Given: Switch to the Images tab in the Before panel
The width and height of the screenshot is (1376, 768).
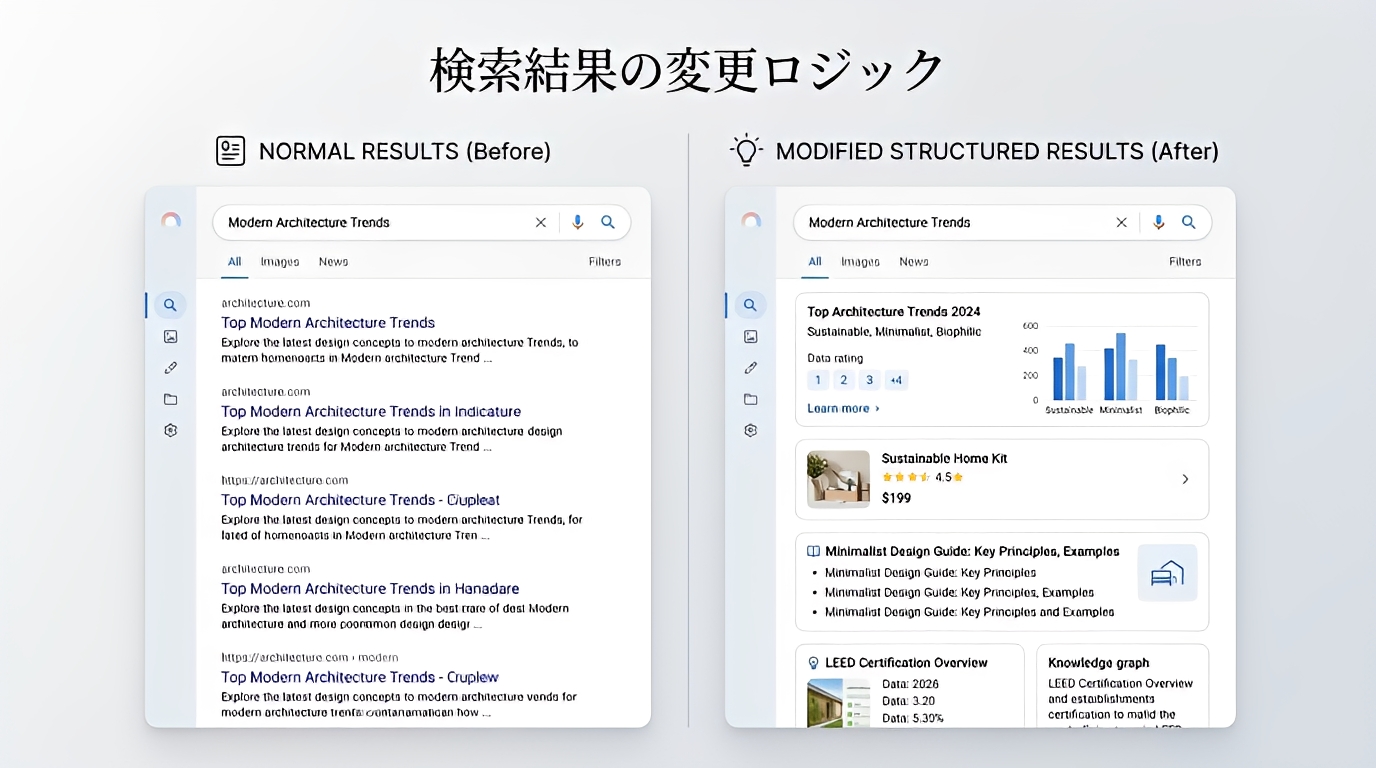Looking at the screenshot, I should click(x=280, y=262).
